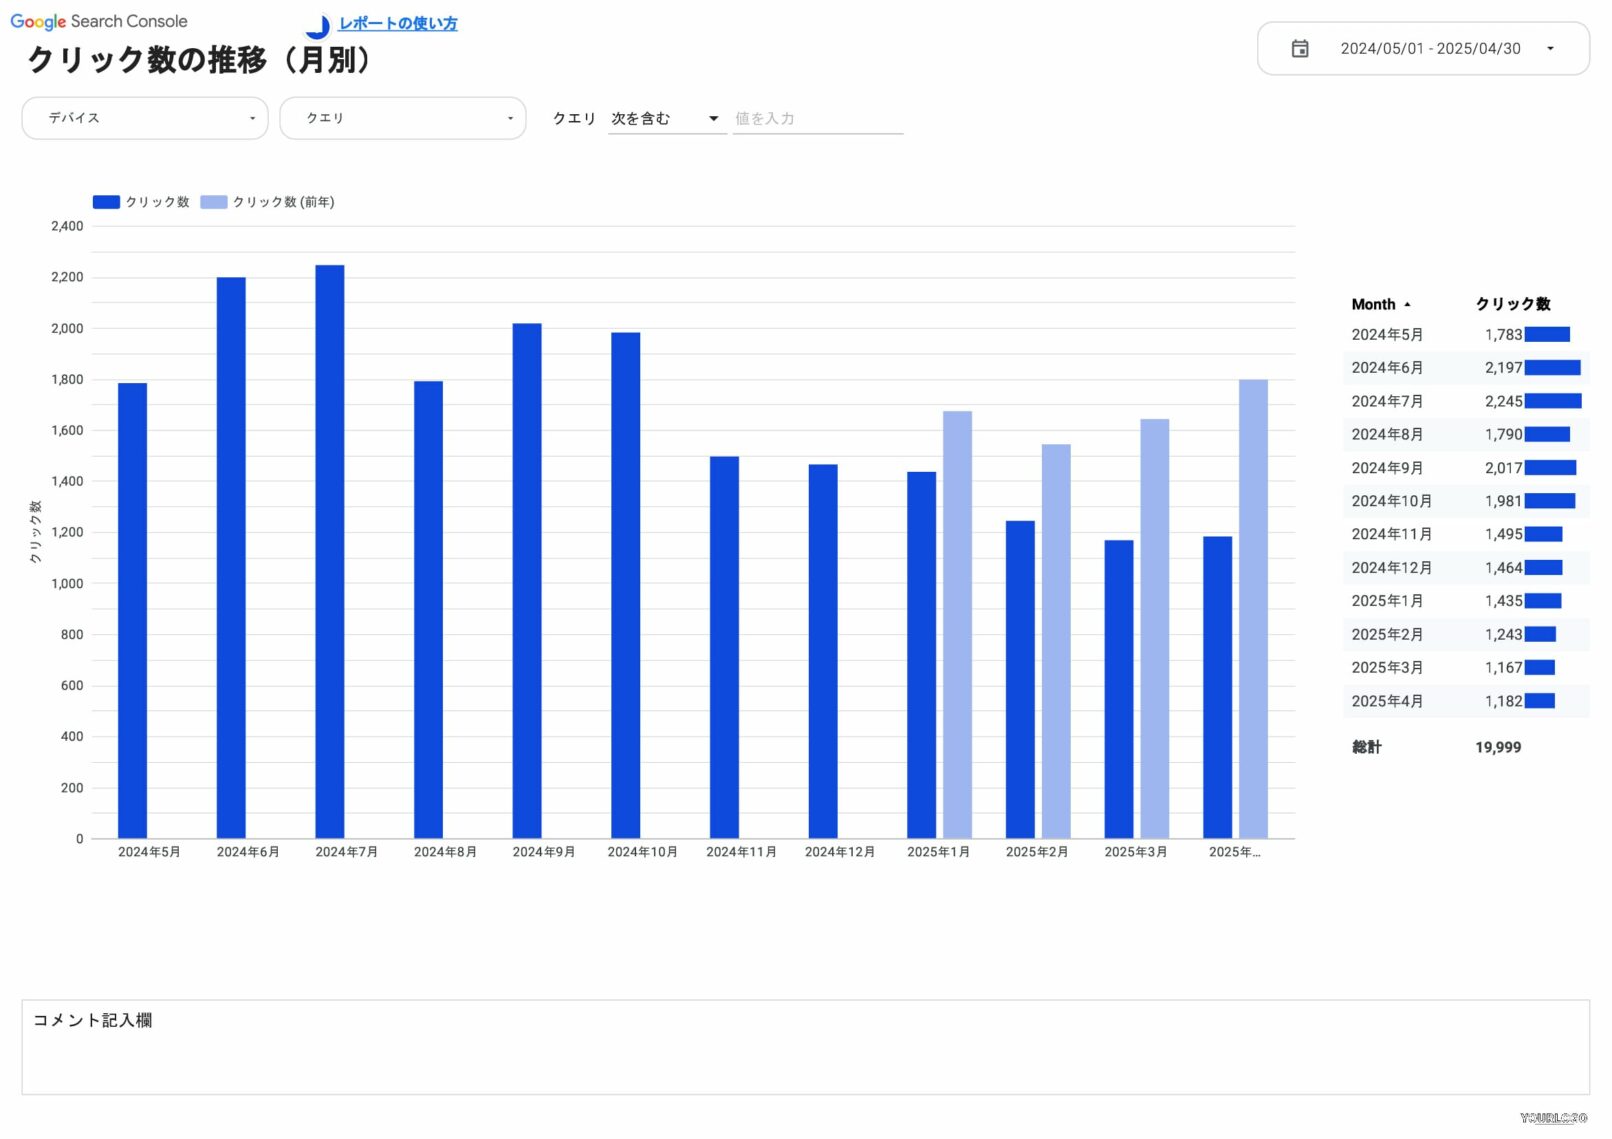1612x1139 pixels.
Task: Open the 次を含む condition dropdown
Action: coord(665,117)
